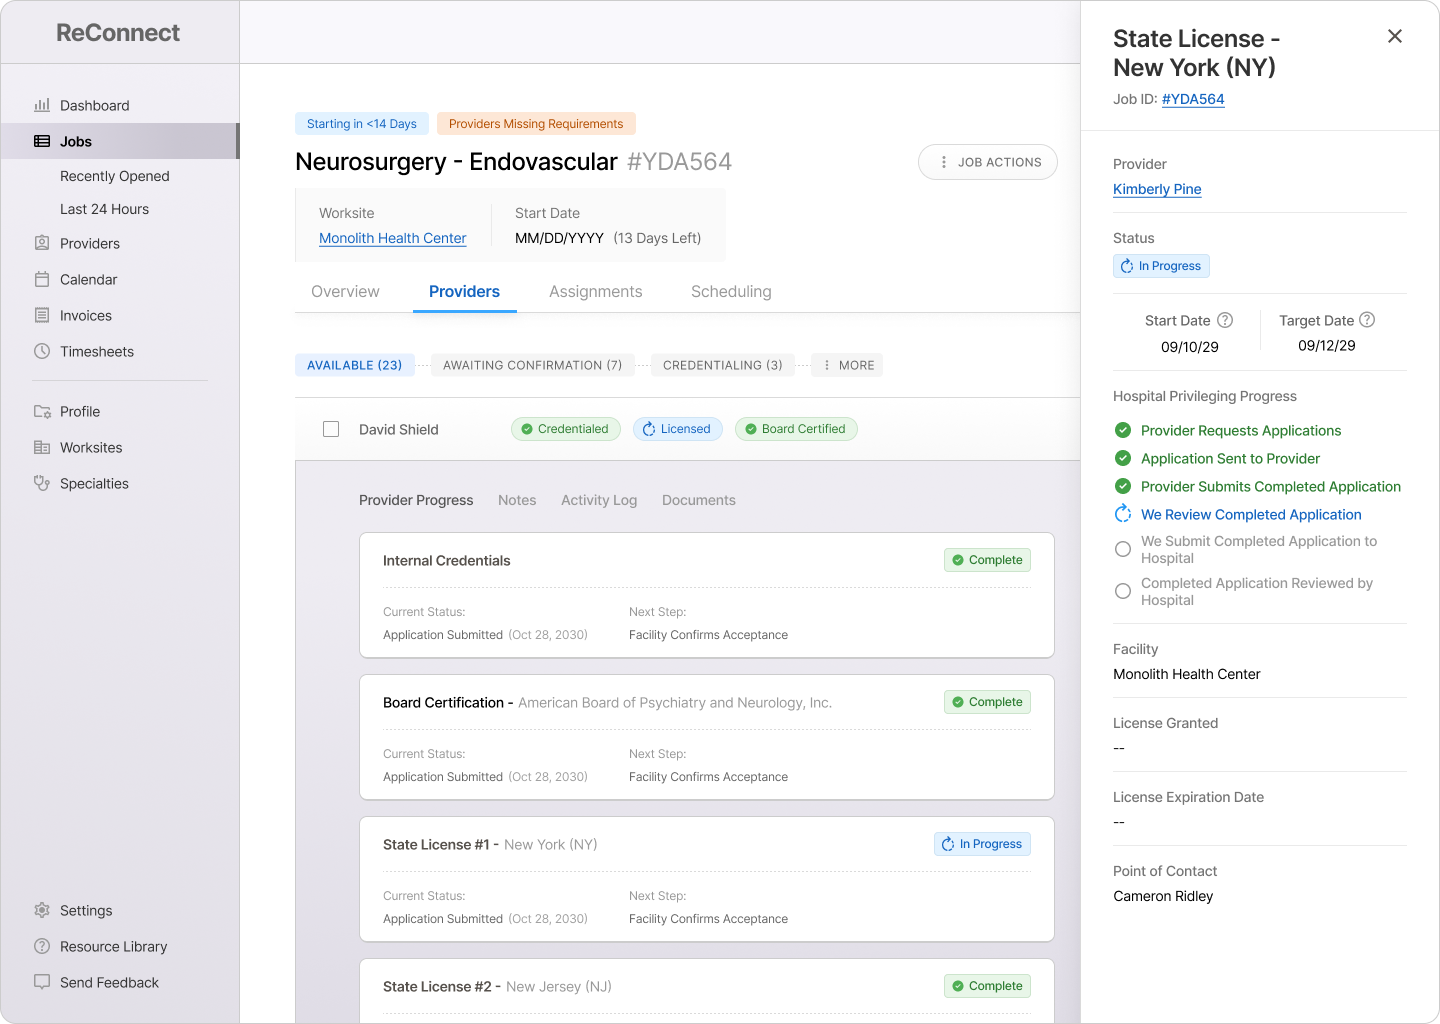The width and height of the screenshot is (1440, 1024).
Task: Open Kimberly Pine provider link
Action: click(x=1157, y=189)
